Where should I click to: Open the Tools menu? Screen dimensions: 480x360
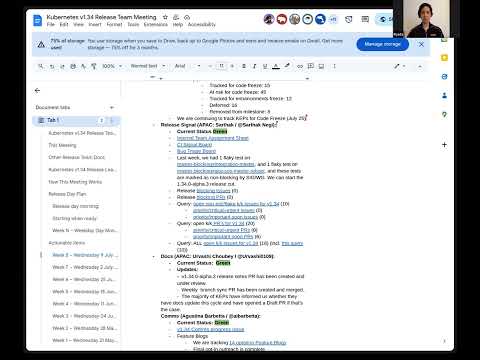(133, 25)
